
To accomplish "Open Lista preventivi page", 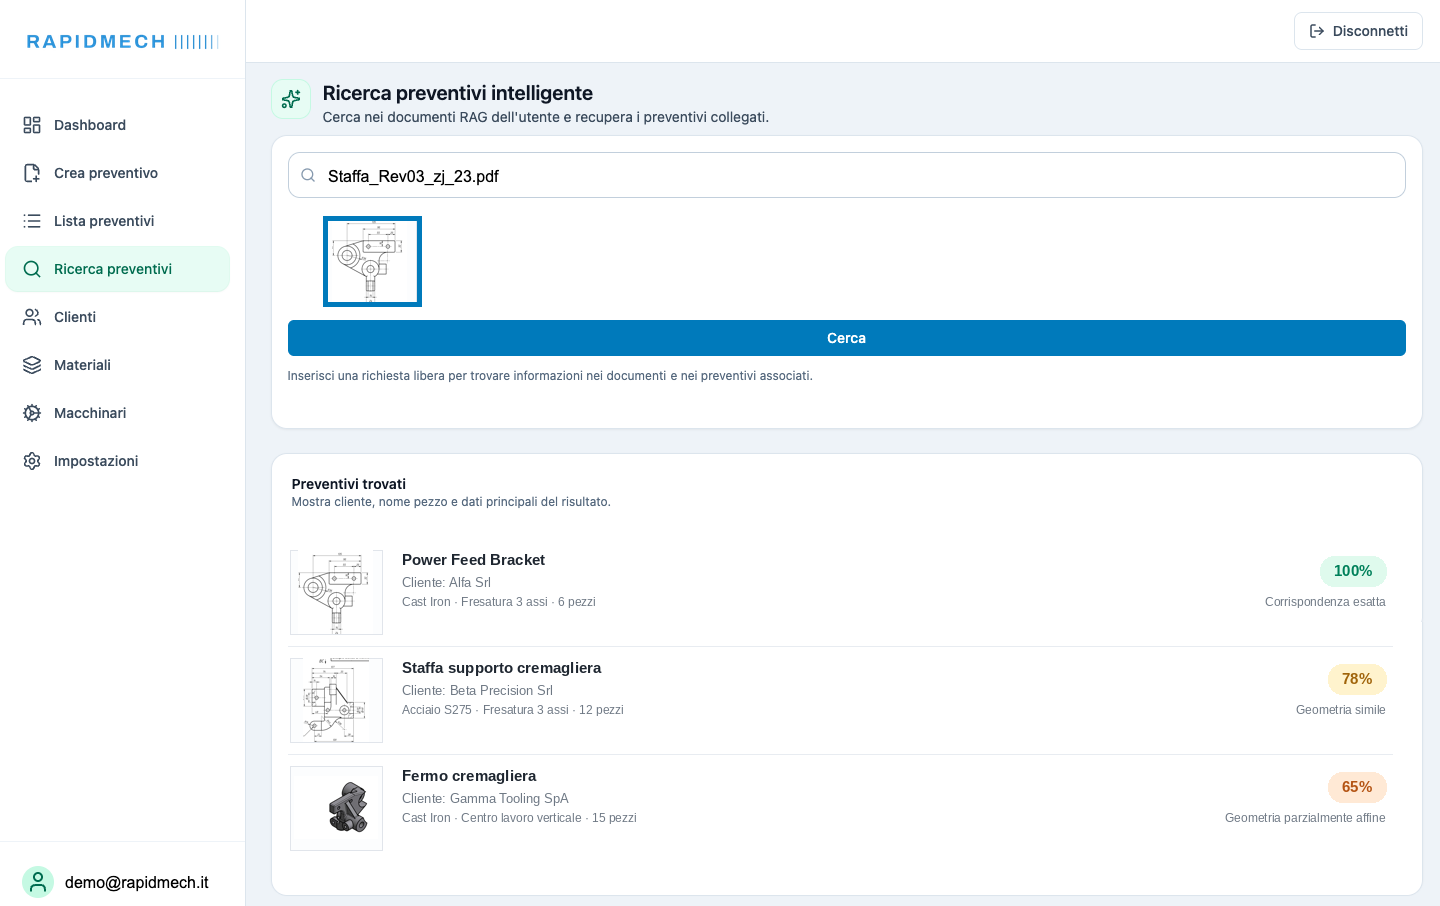I will pyautogui.click(x=118, y=221).
